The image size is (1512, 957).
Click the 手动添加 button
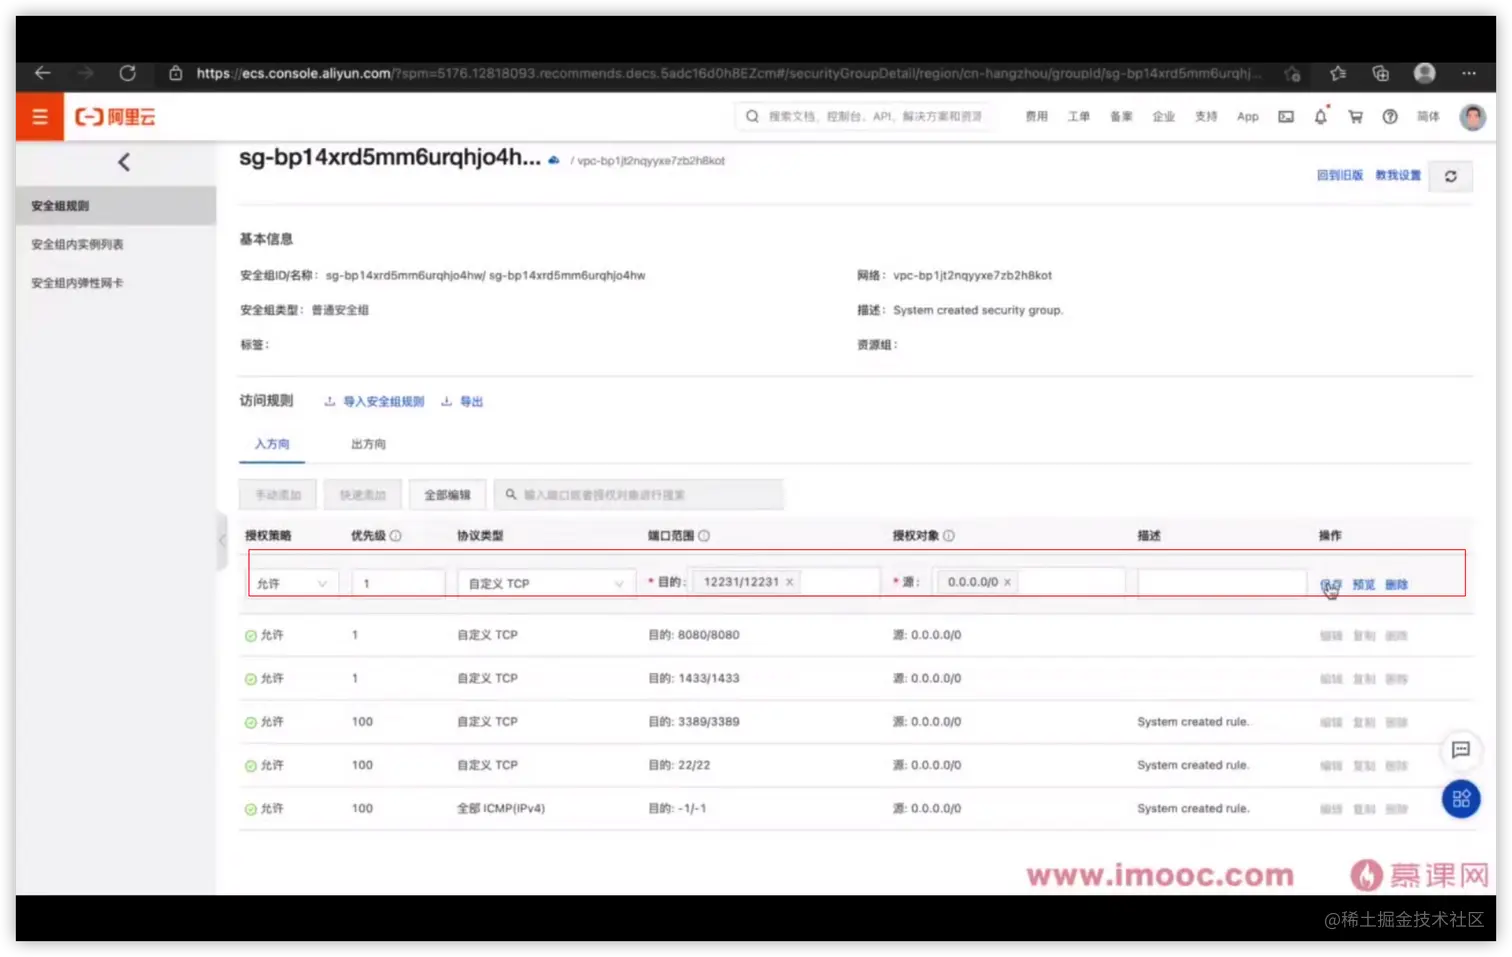(278, 495)
